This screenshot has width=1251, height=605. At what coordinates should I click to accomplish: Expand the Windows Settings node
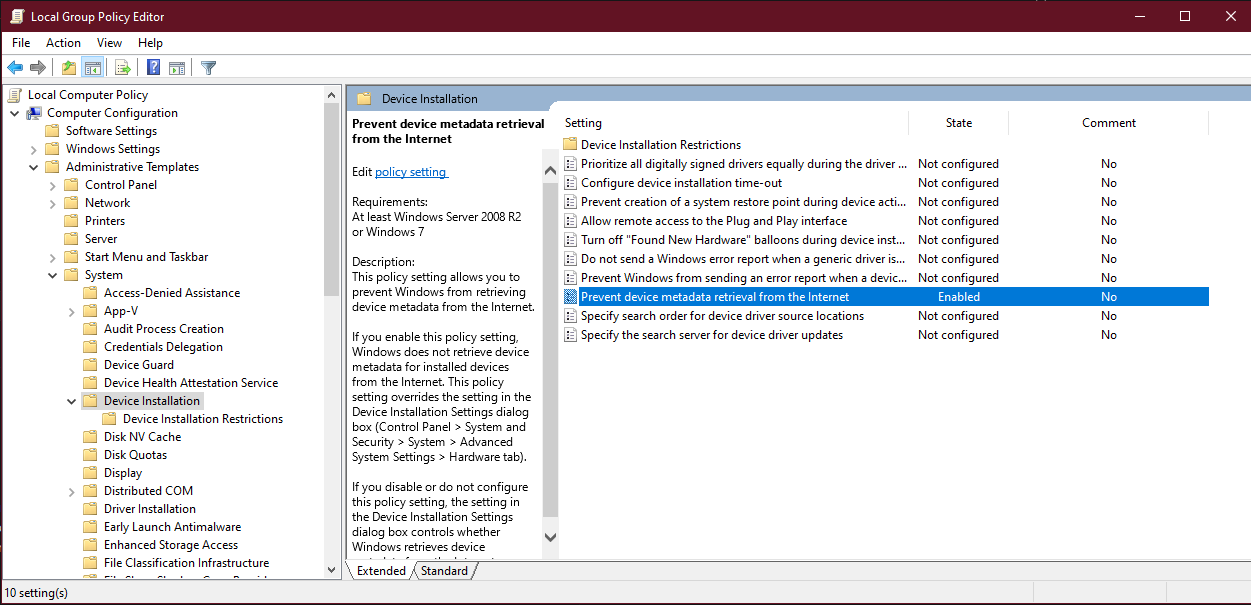click(33, 149)
